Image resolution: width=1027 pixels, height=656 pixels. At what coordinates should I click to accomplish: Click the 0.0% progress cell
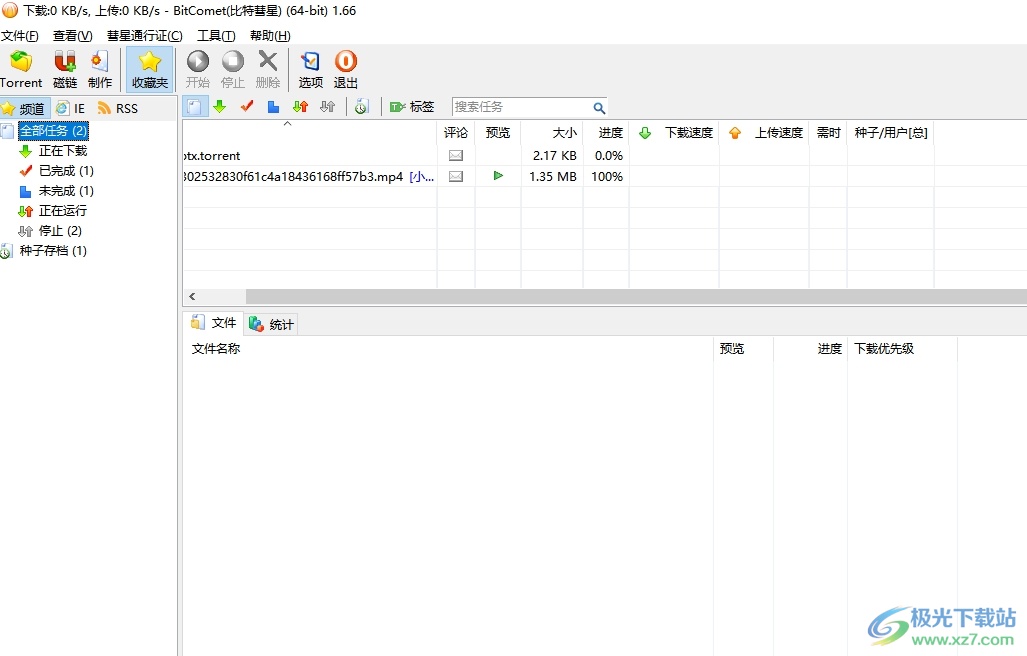click(x=608, y=155)
